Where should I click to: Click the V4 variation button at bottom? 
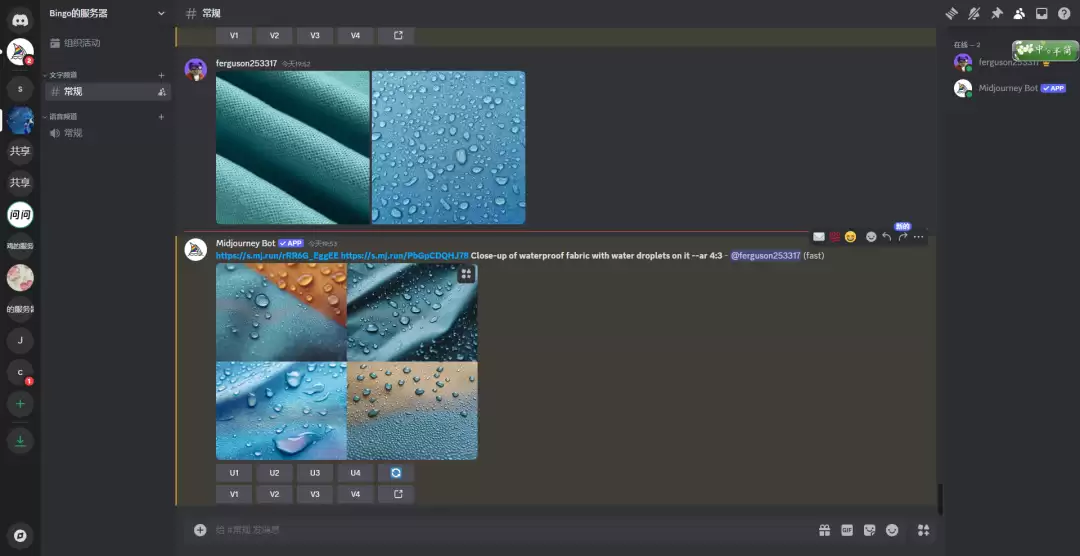(x=355, y=494)
